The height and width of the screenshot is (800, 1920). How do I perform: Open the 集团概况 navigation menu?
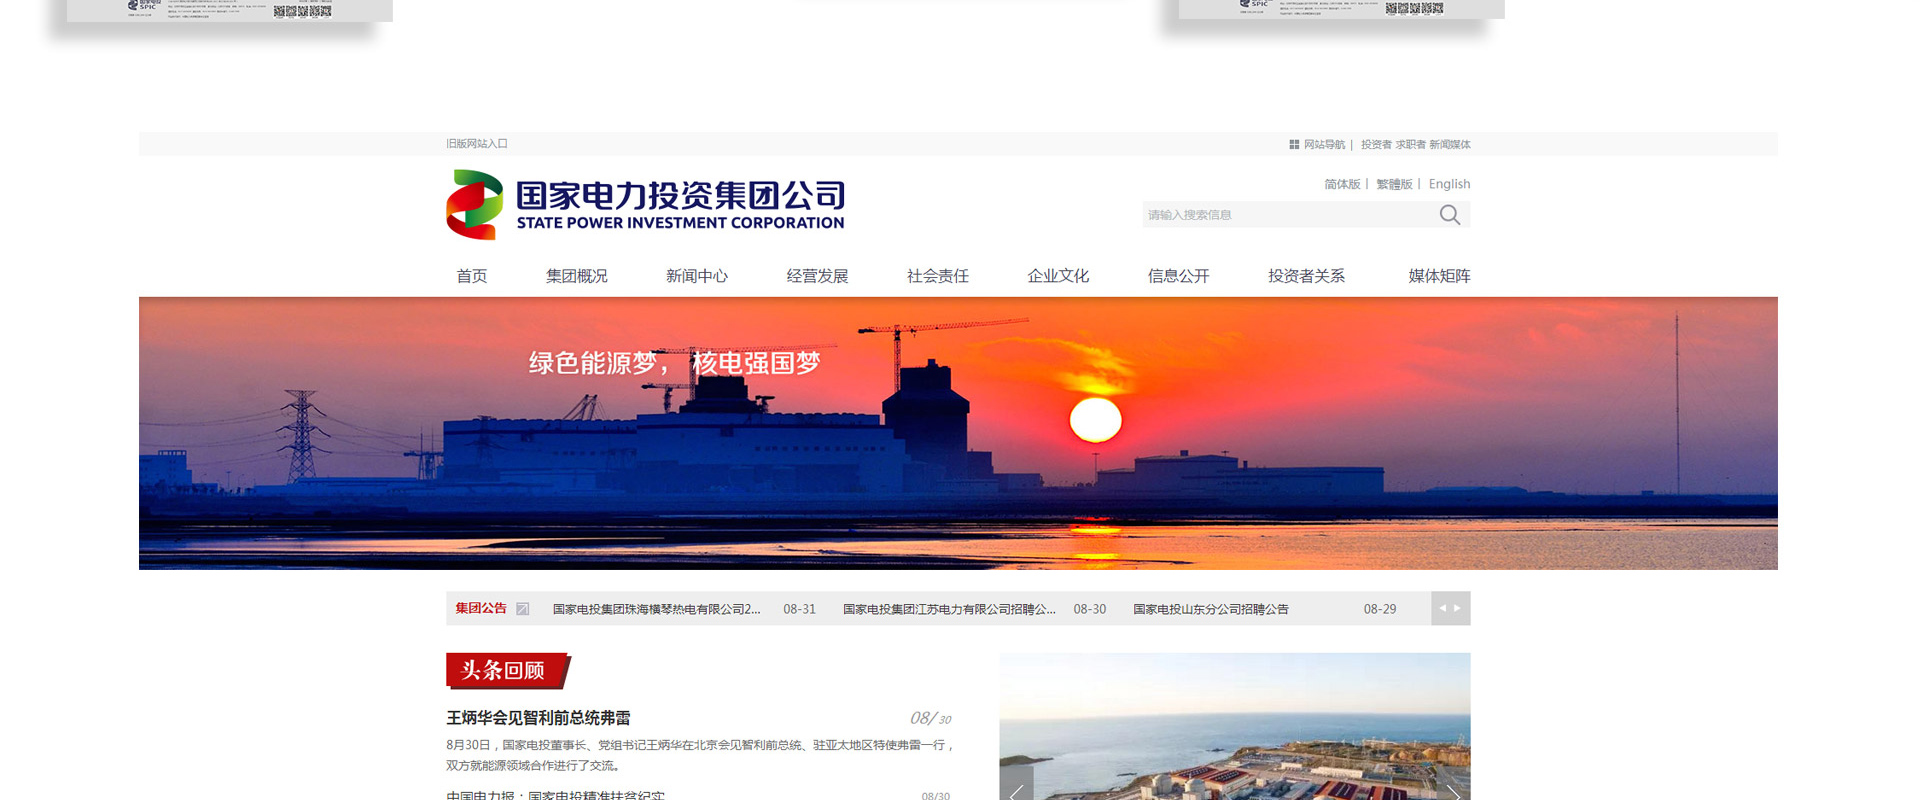point(576,276)
